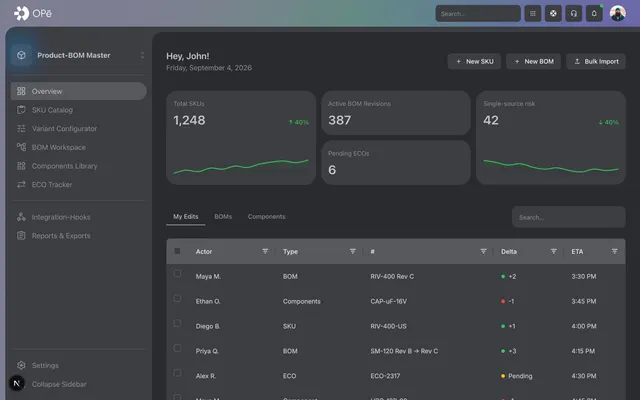Viewport: 640px width, 400px height.
Task: Tick the checkbox for Maya M. row
Action: [x=177, y=273]
